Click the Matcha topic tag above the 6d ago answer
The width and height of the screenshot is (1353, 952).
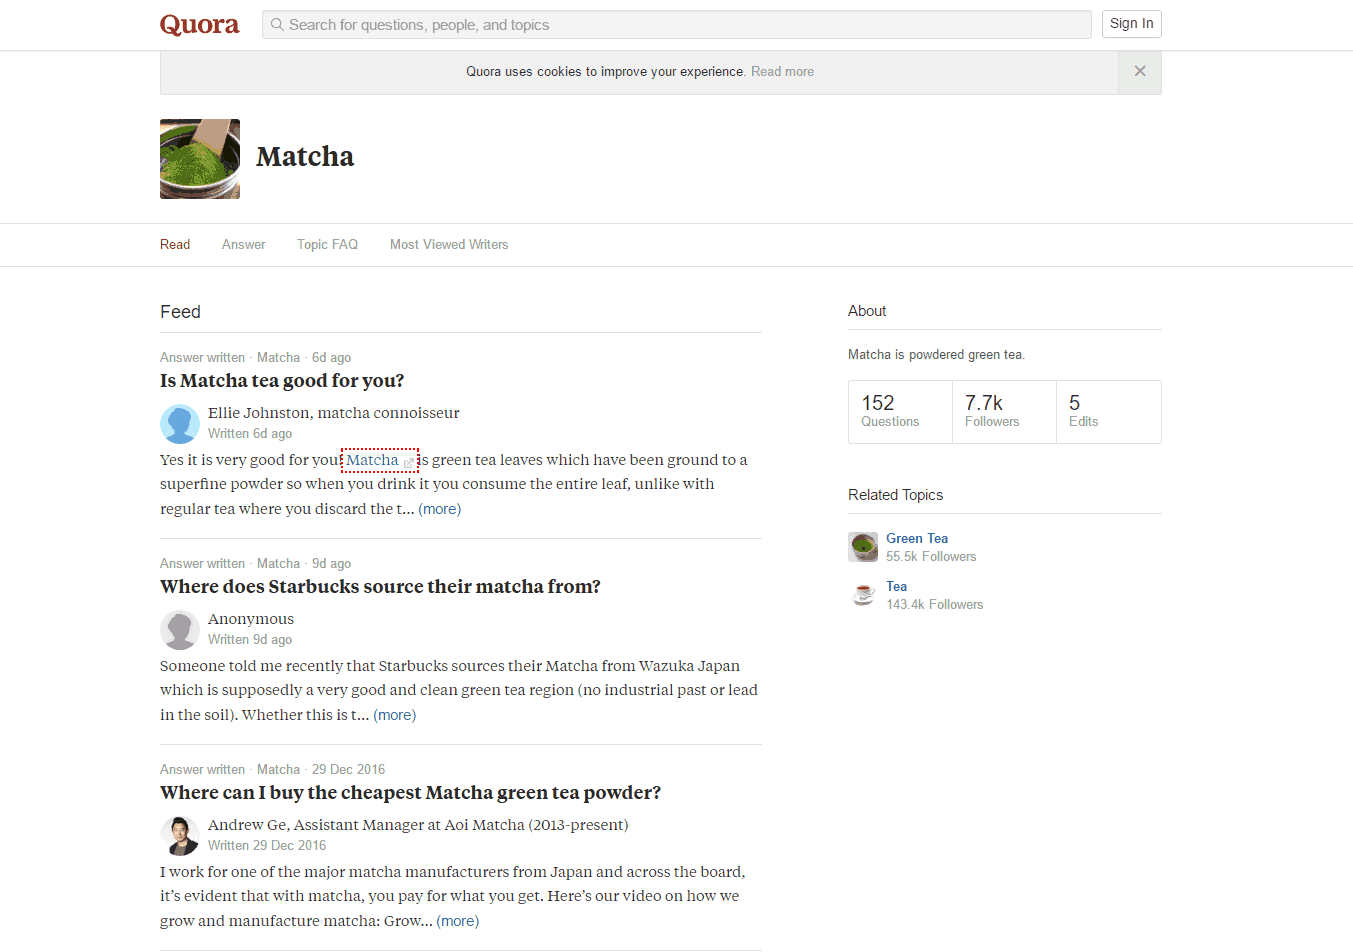point(278,358)
